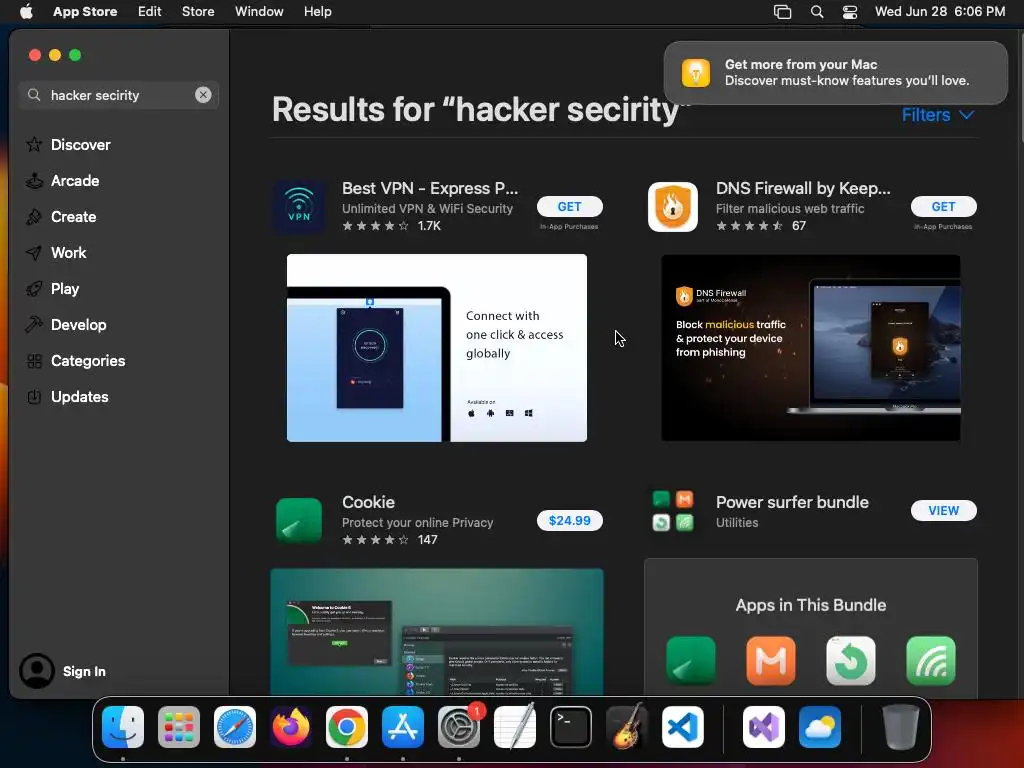Viewport: 1024px width, 768px height.
Task: Buy Cookie for $24.99
Action: point(569,520)
